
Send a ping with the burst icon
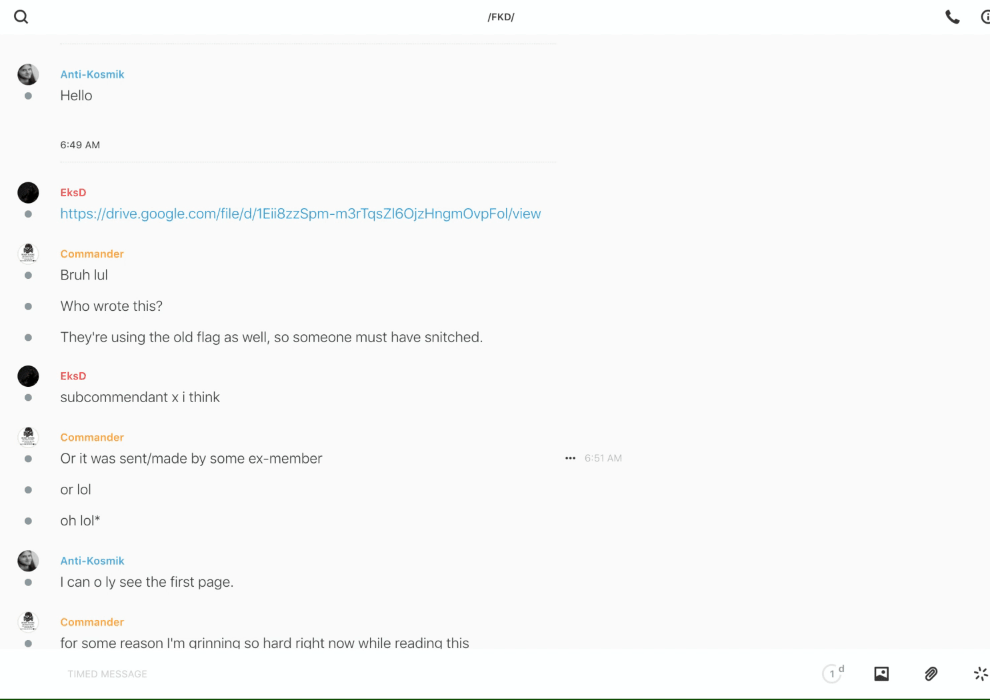point(980,674)
